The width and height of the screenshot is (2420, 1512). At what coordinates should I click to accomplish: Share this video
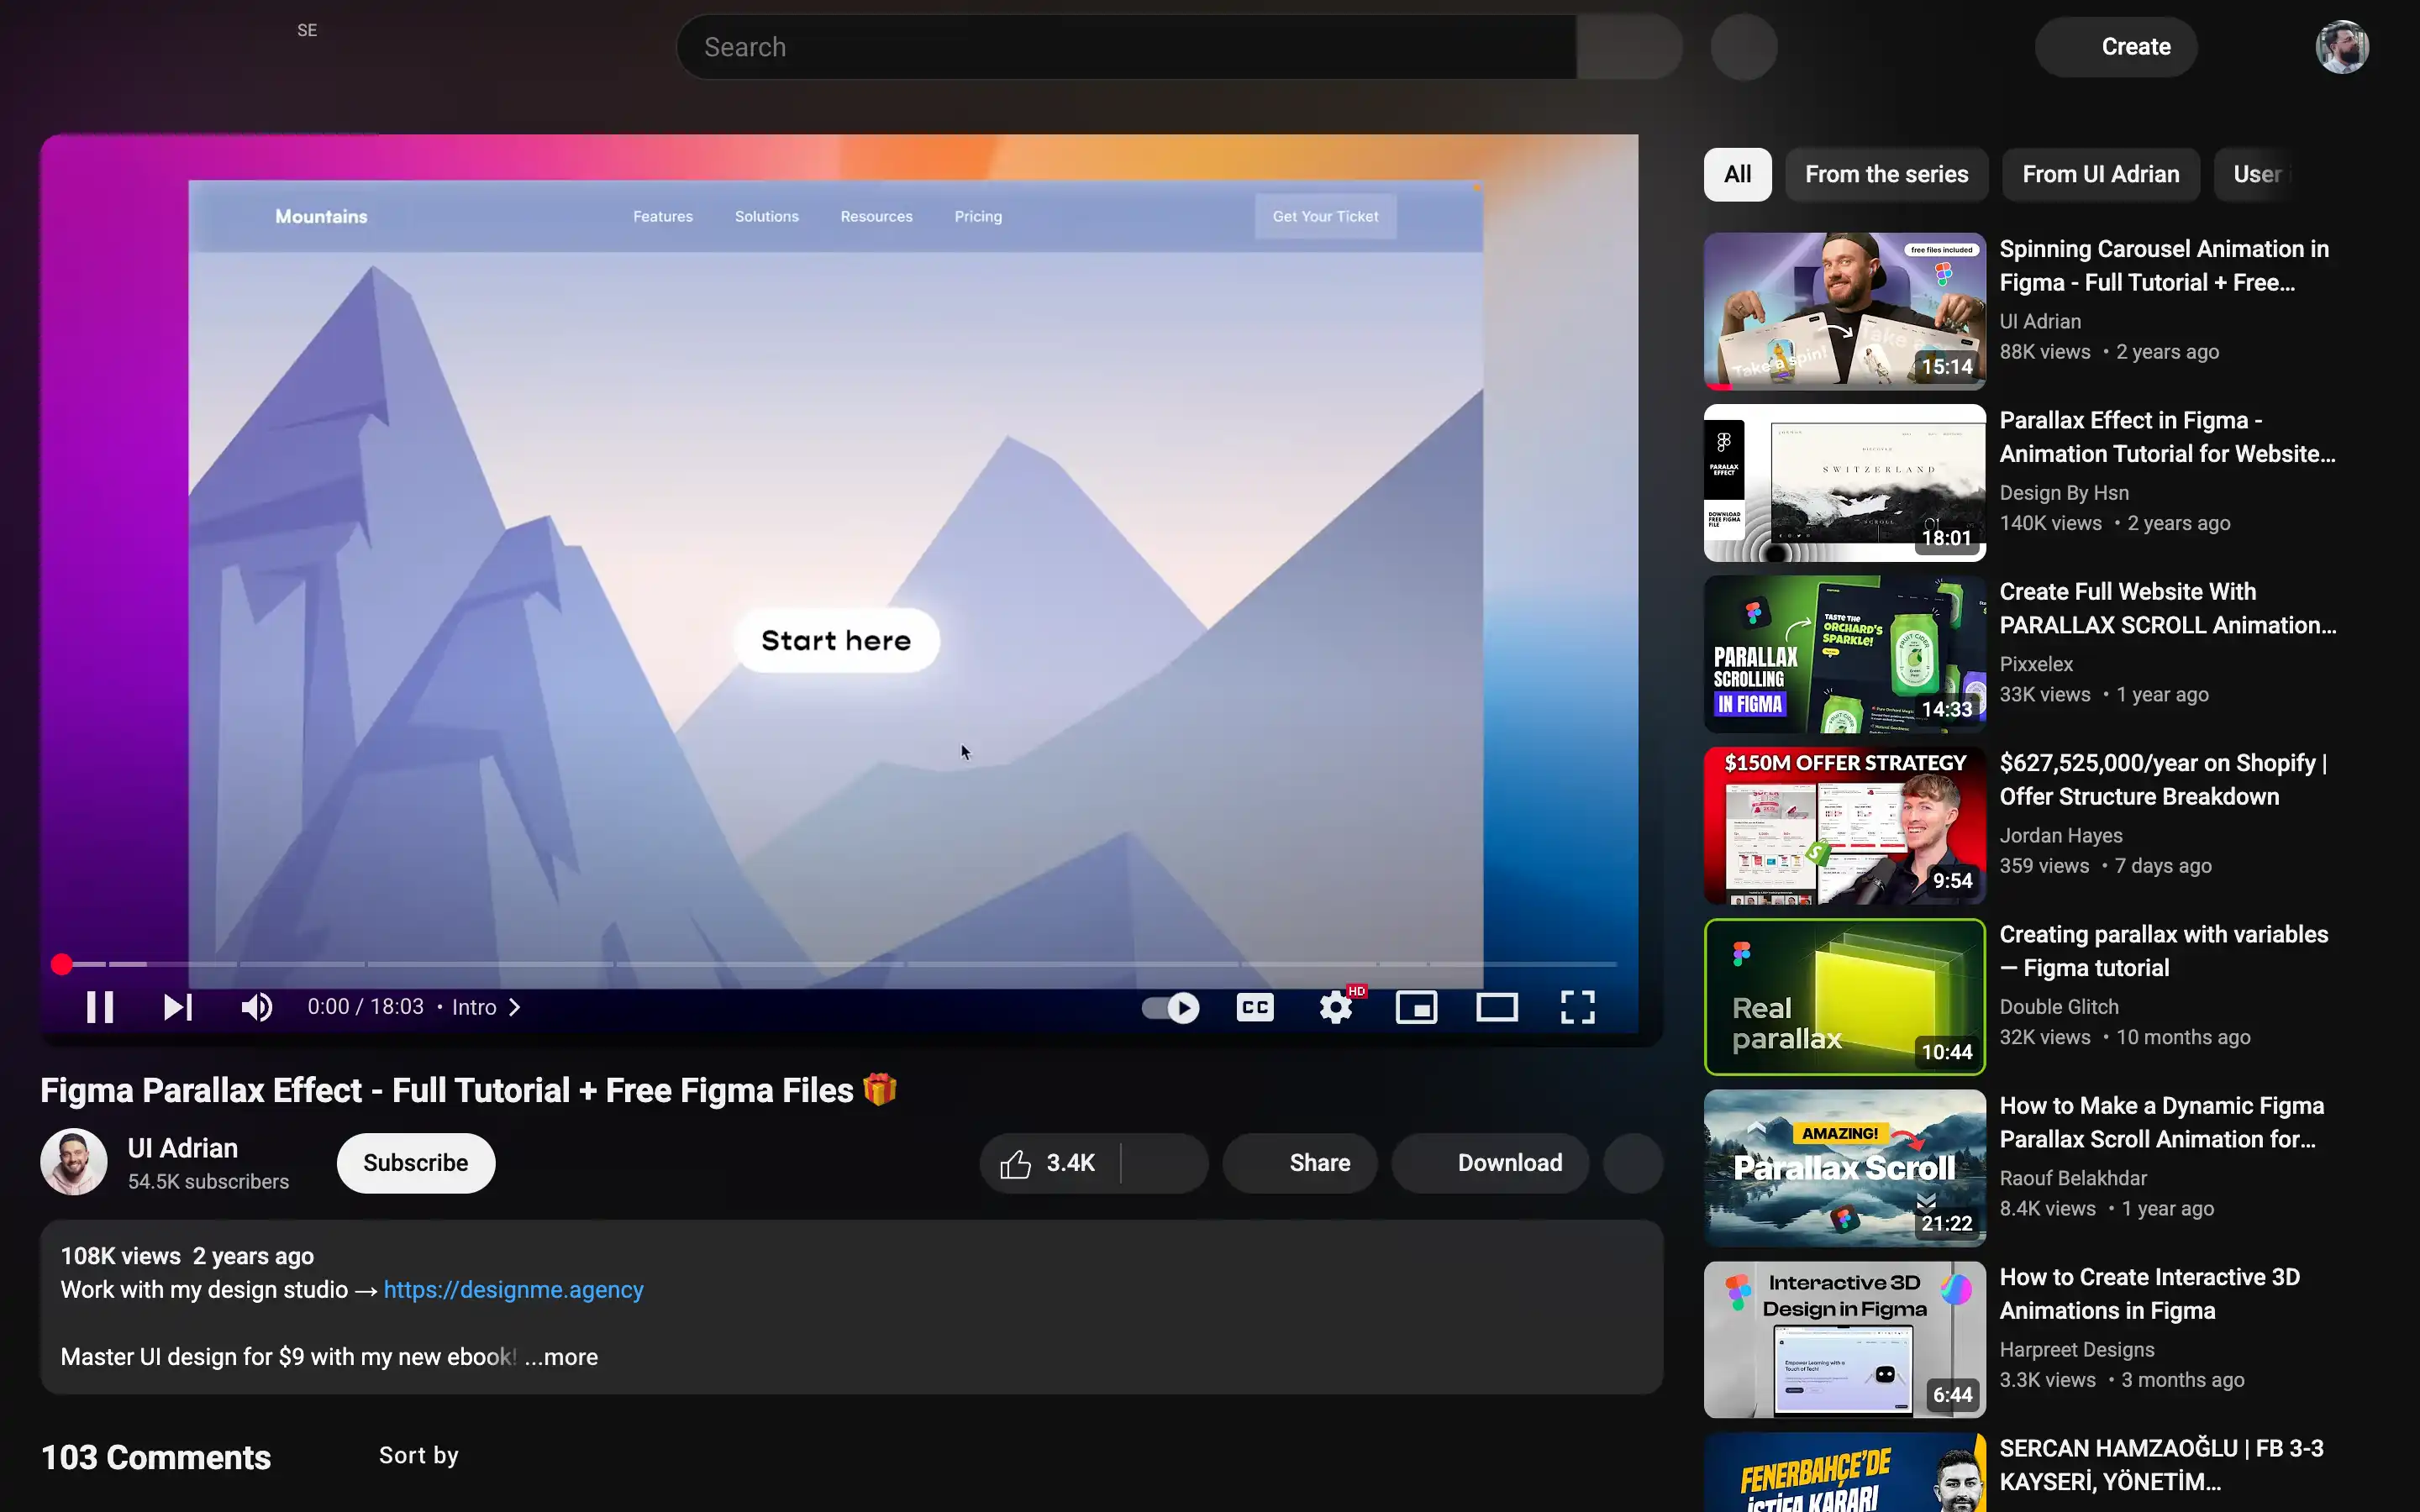point(1300,1163)
